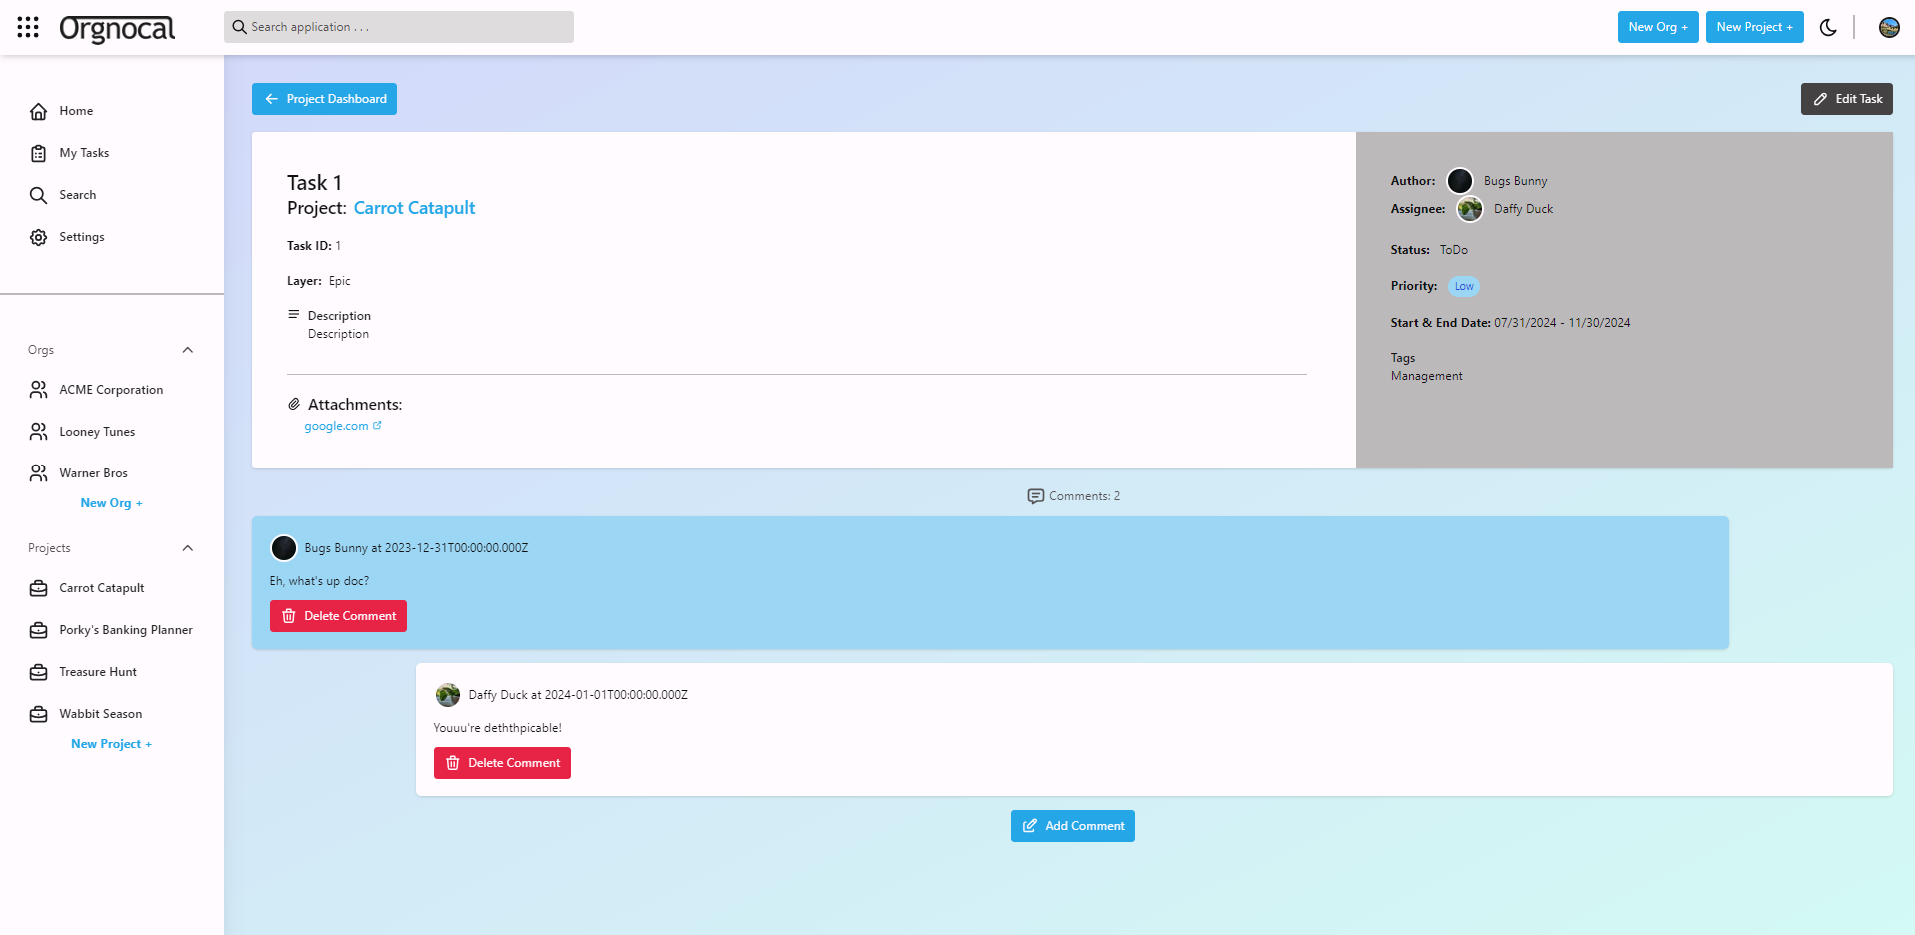Click the sidebar Search magnifier icon
This screenshot has width=1915, height=935.
pos(38,195)
